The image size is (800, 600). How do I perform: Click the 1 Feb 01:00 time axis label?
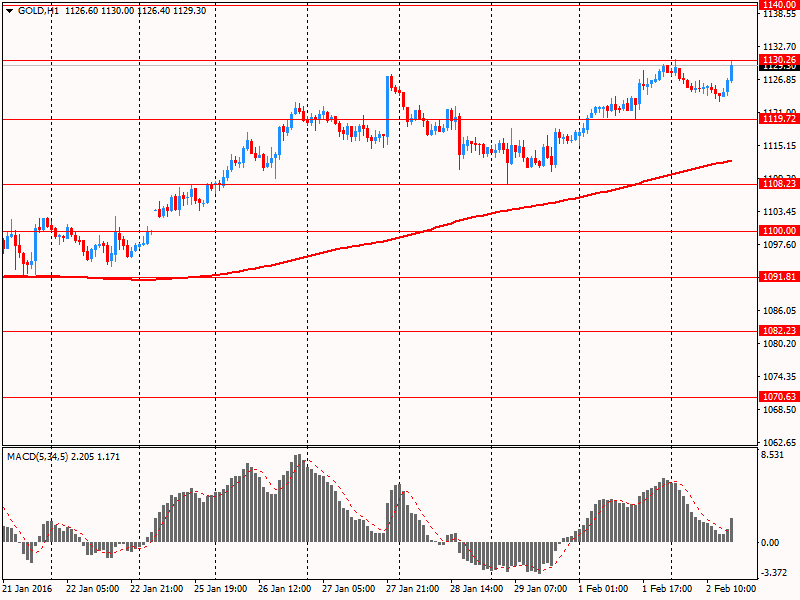(603, 589)
